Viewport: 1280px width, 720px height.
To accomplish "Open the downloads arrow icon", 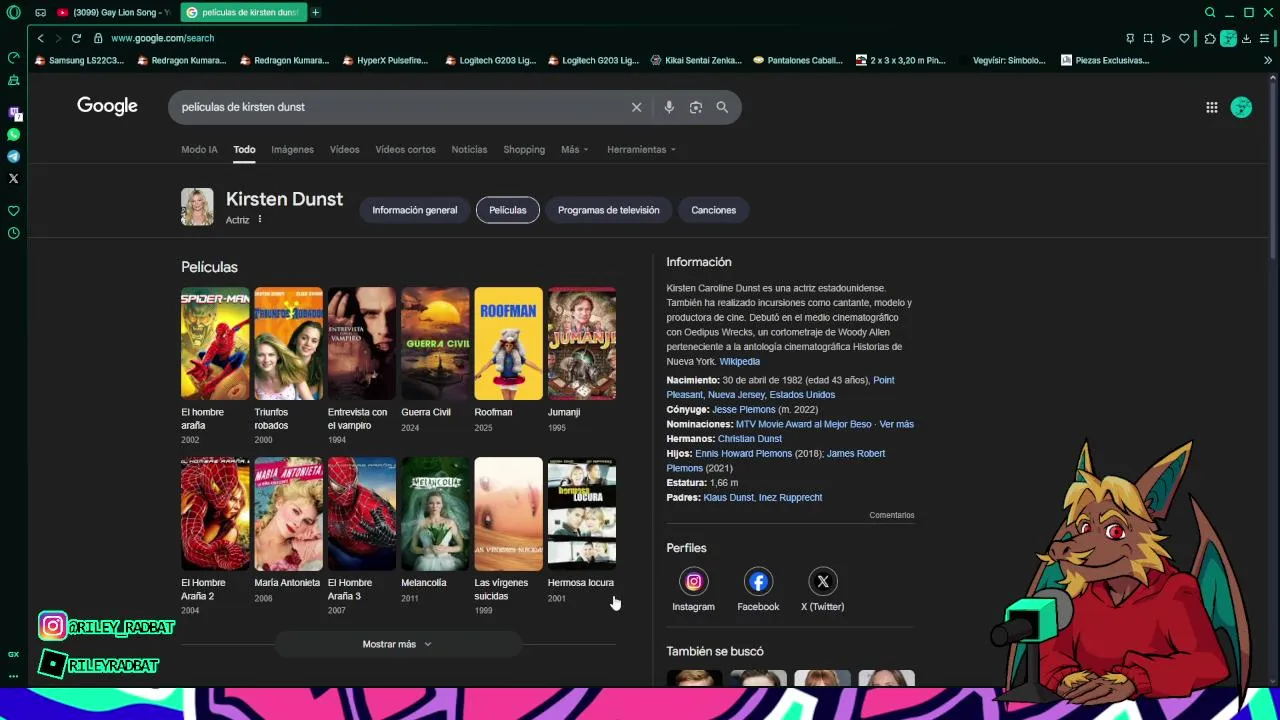I will pyautogui.click(x=1246, y=38).
